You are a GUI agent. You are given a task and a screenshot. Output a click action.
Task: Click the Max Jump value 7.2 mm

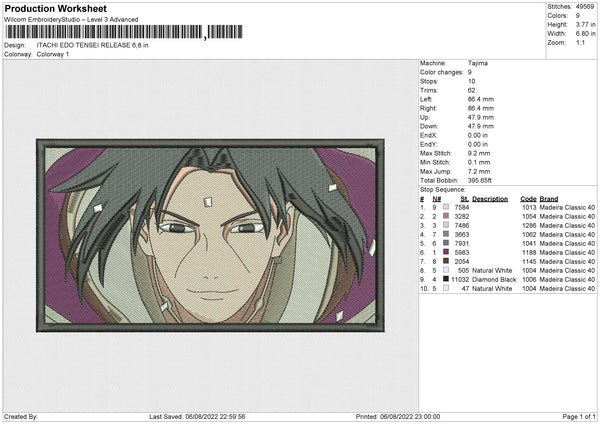tap(479, 171)
